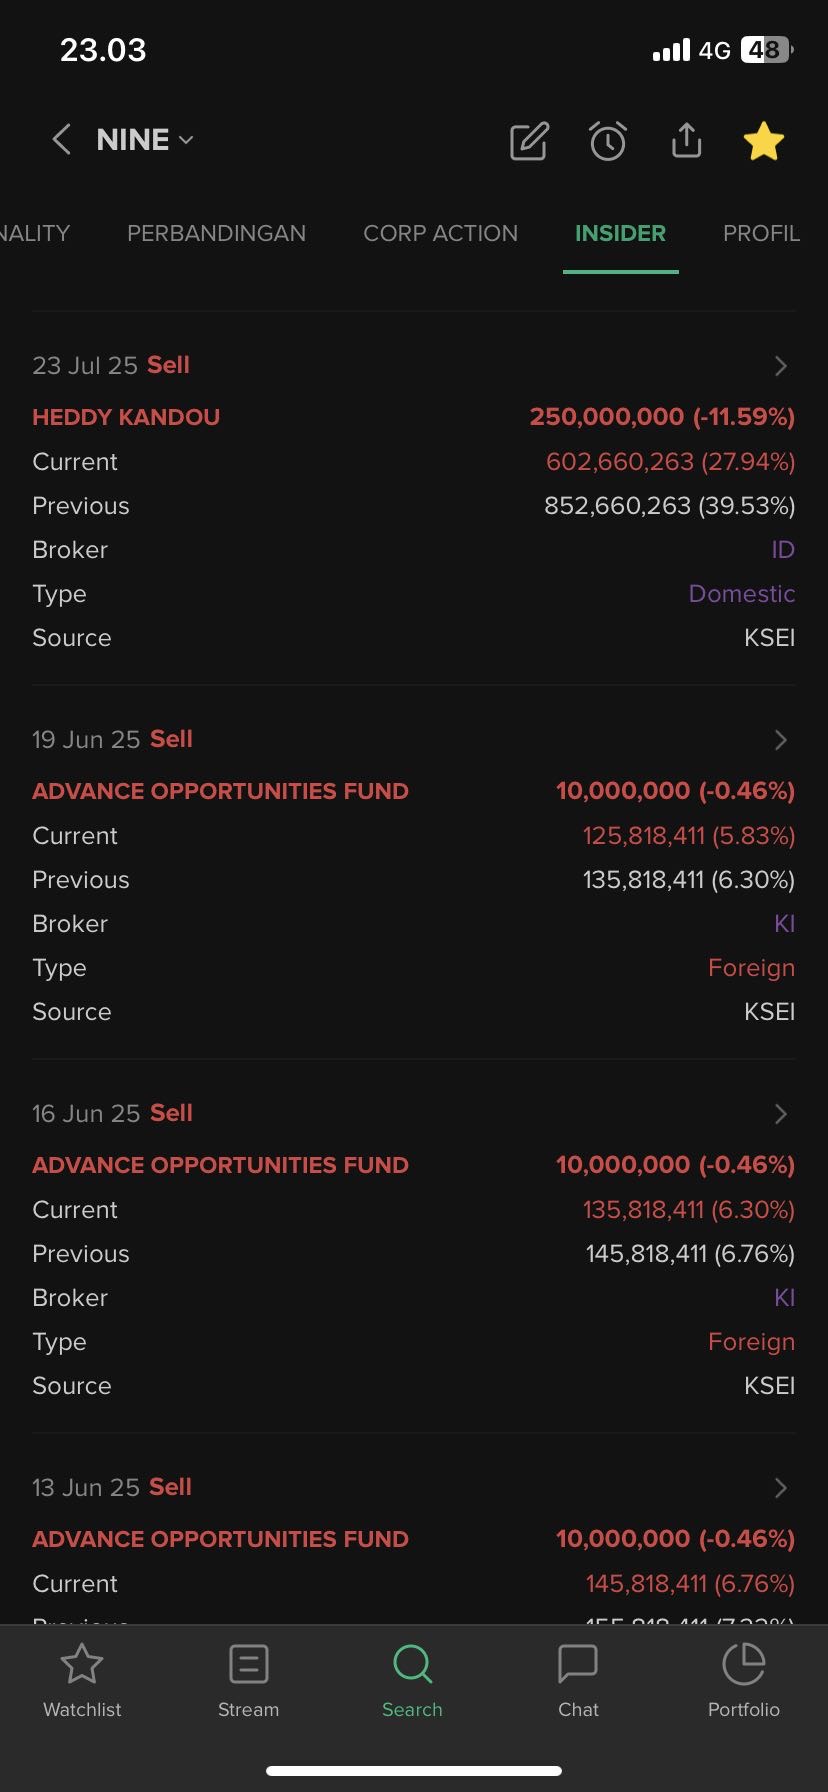Tap the back arrow icon
Viewport: 828px width, 1792px height.
[x=61, y=140]
